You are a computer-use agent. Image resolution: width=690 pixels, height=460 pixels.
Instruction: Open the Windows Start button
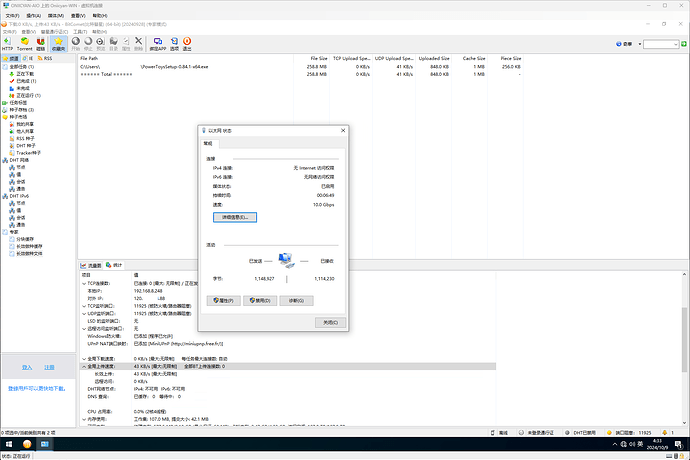pyautogui.click(x=9, y=444)
